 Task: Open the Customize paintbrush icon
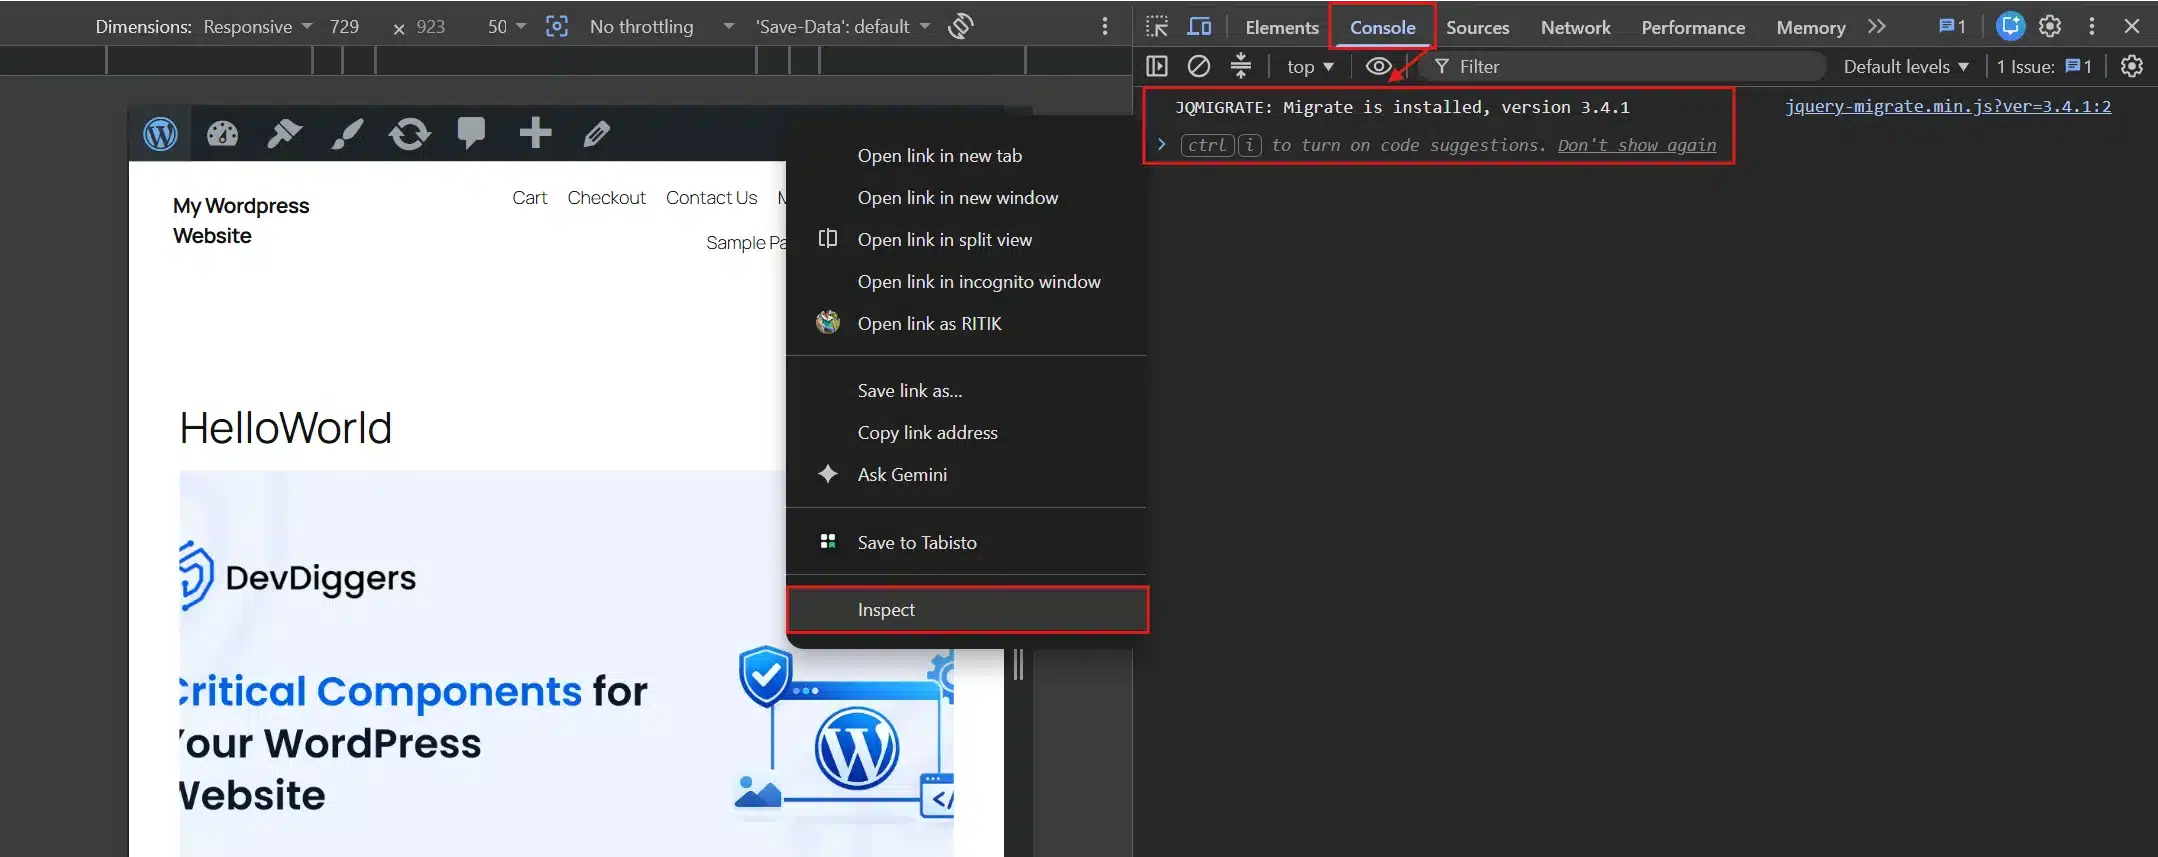pyautogui.click(x=347, y=133)
